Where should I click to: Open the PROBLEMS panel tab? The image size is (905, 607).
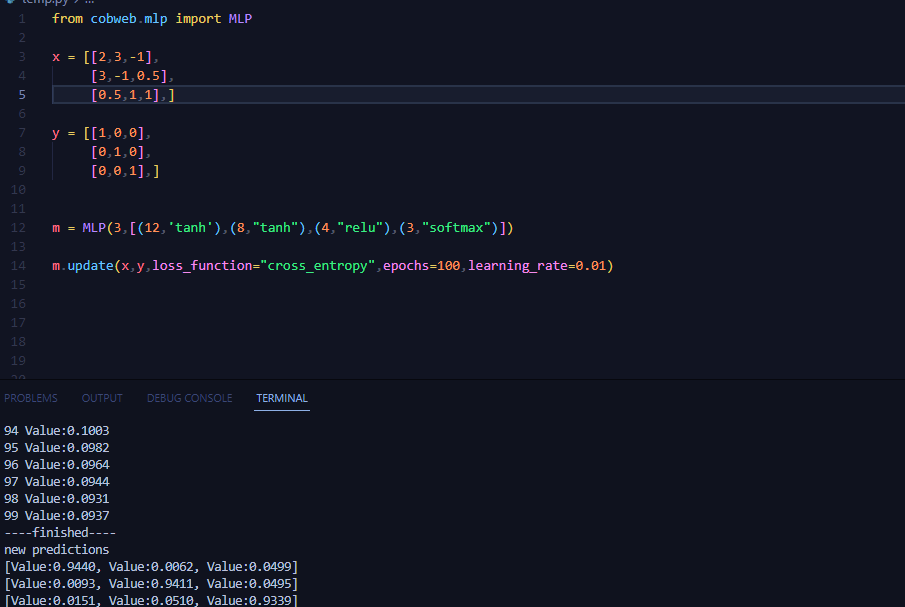point(31,398)
